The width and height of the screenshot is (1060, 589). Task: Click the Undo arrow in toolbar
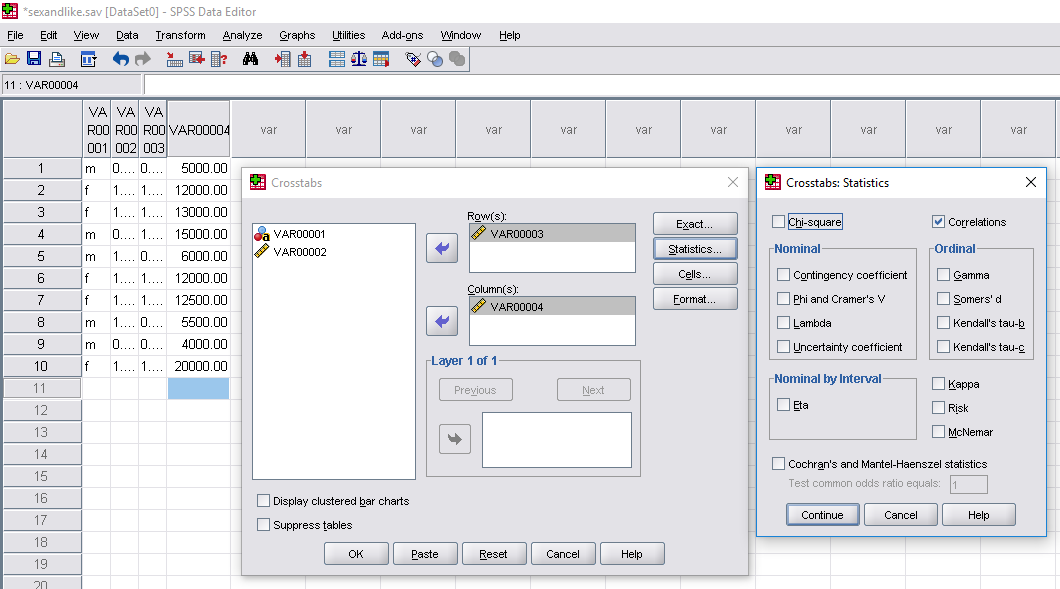click(121, 60)
